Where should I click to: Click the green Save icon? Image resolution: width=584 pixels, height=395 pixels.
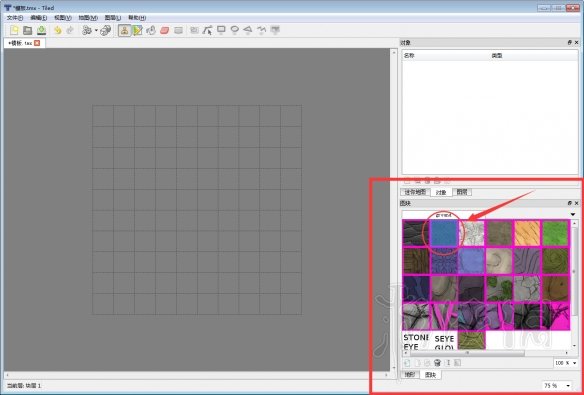[41, 30]
